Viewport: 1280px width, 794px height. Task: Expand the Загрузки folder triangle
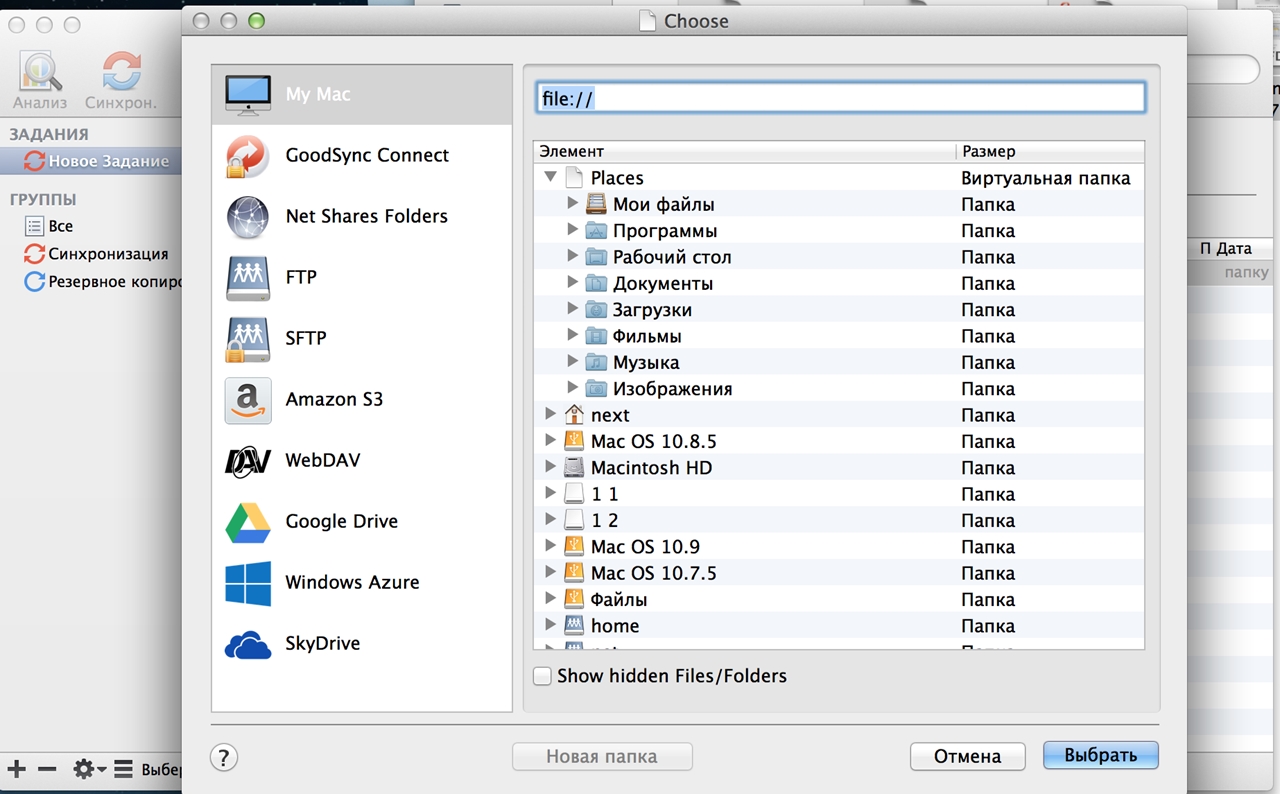(x=573, y=309)
